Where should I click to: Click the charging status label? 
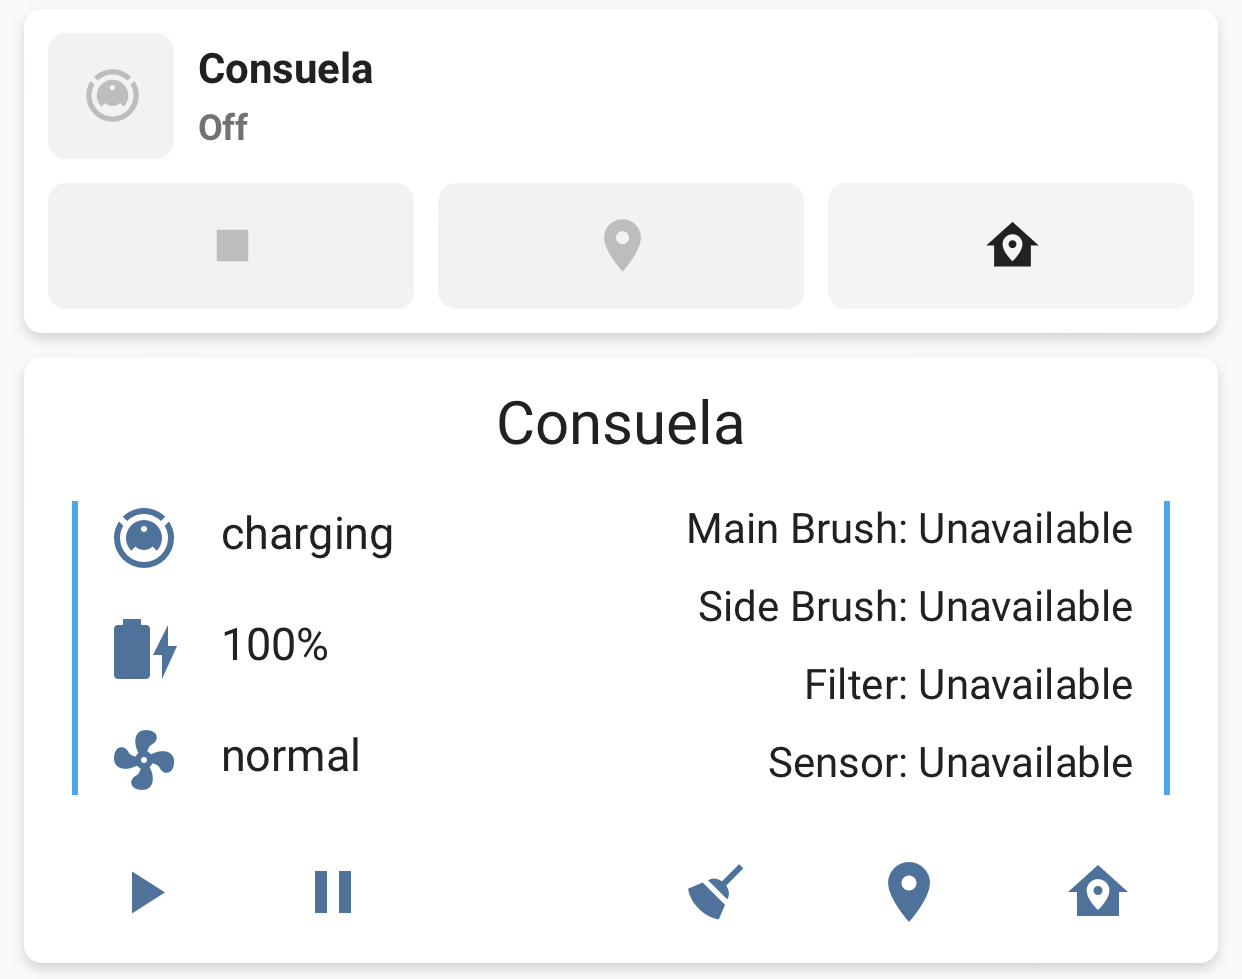point(307,534)
